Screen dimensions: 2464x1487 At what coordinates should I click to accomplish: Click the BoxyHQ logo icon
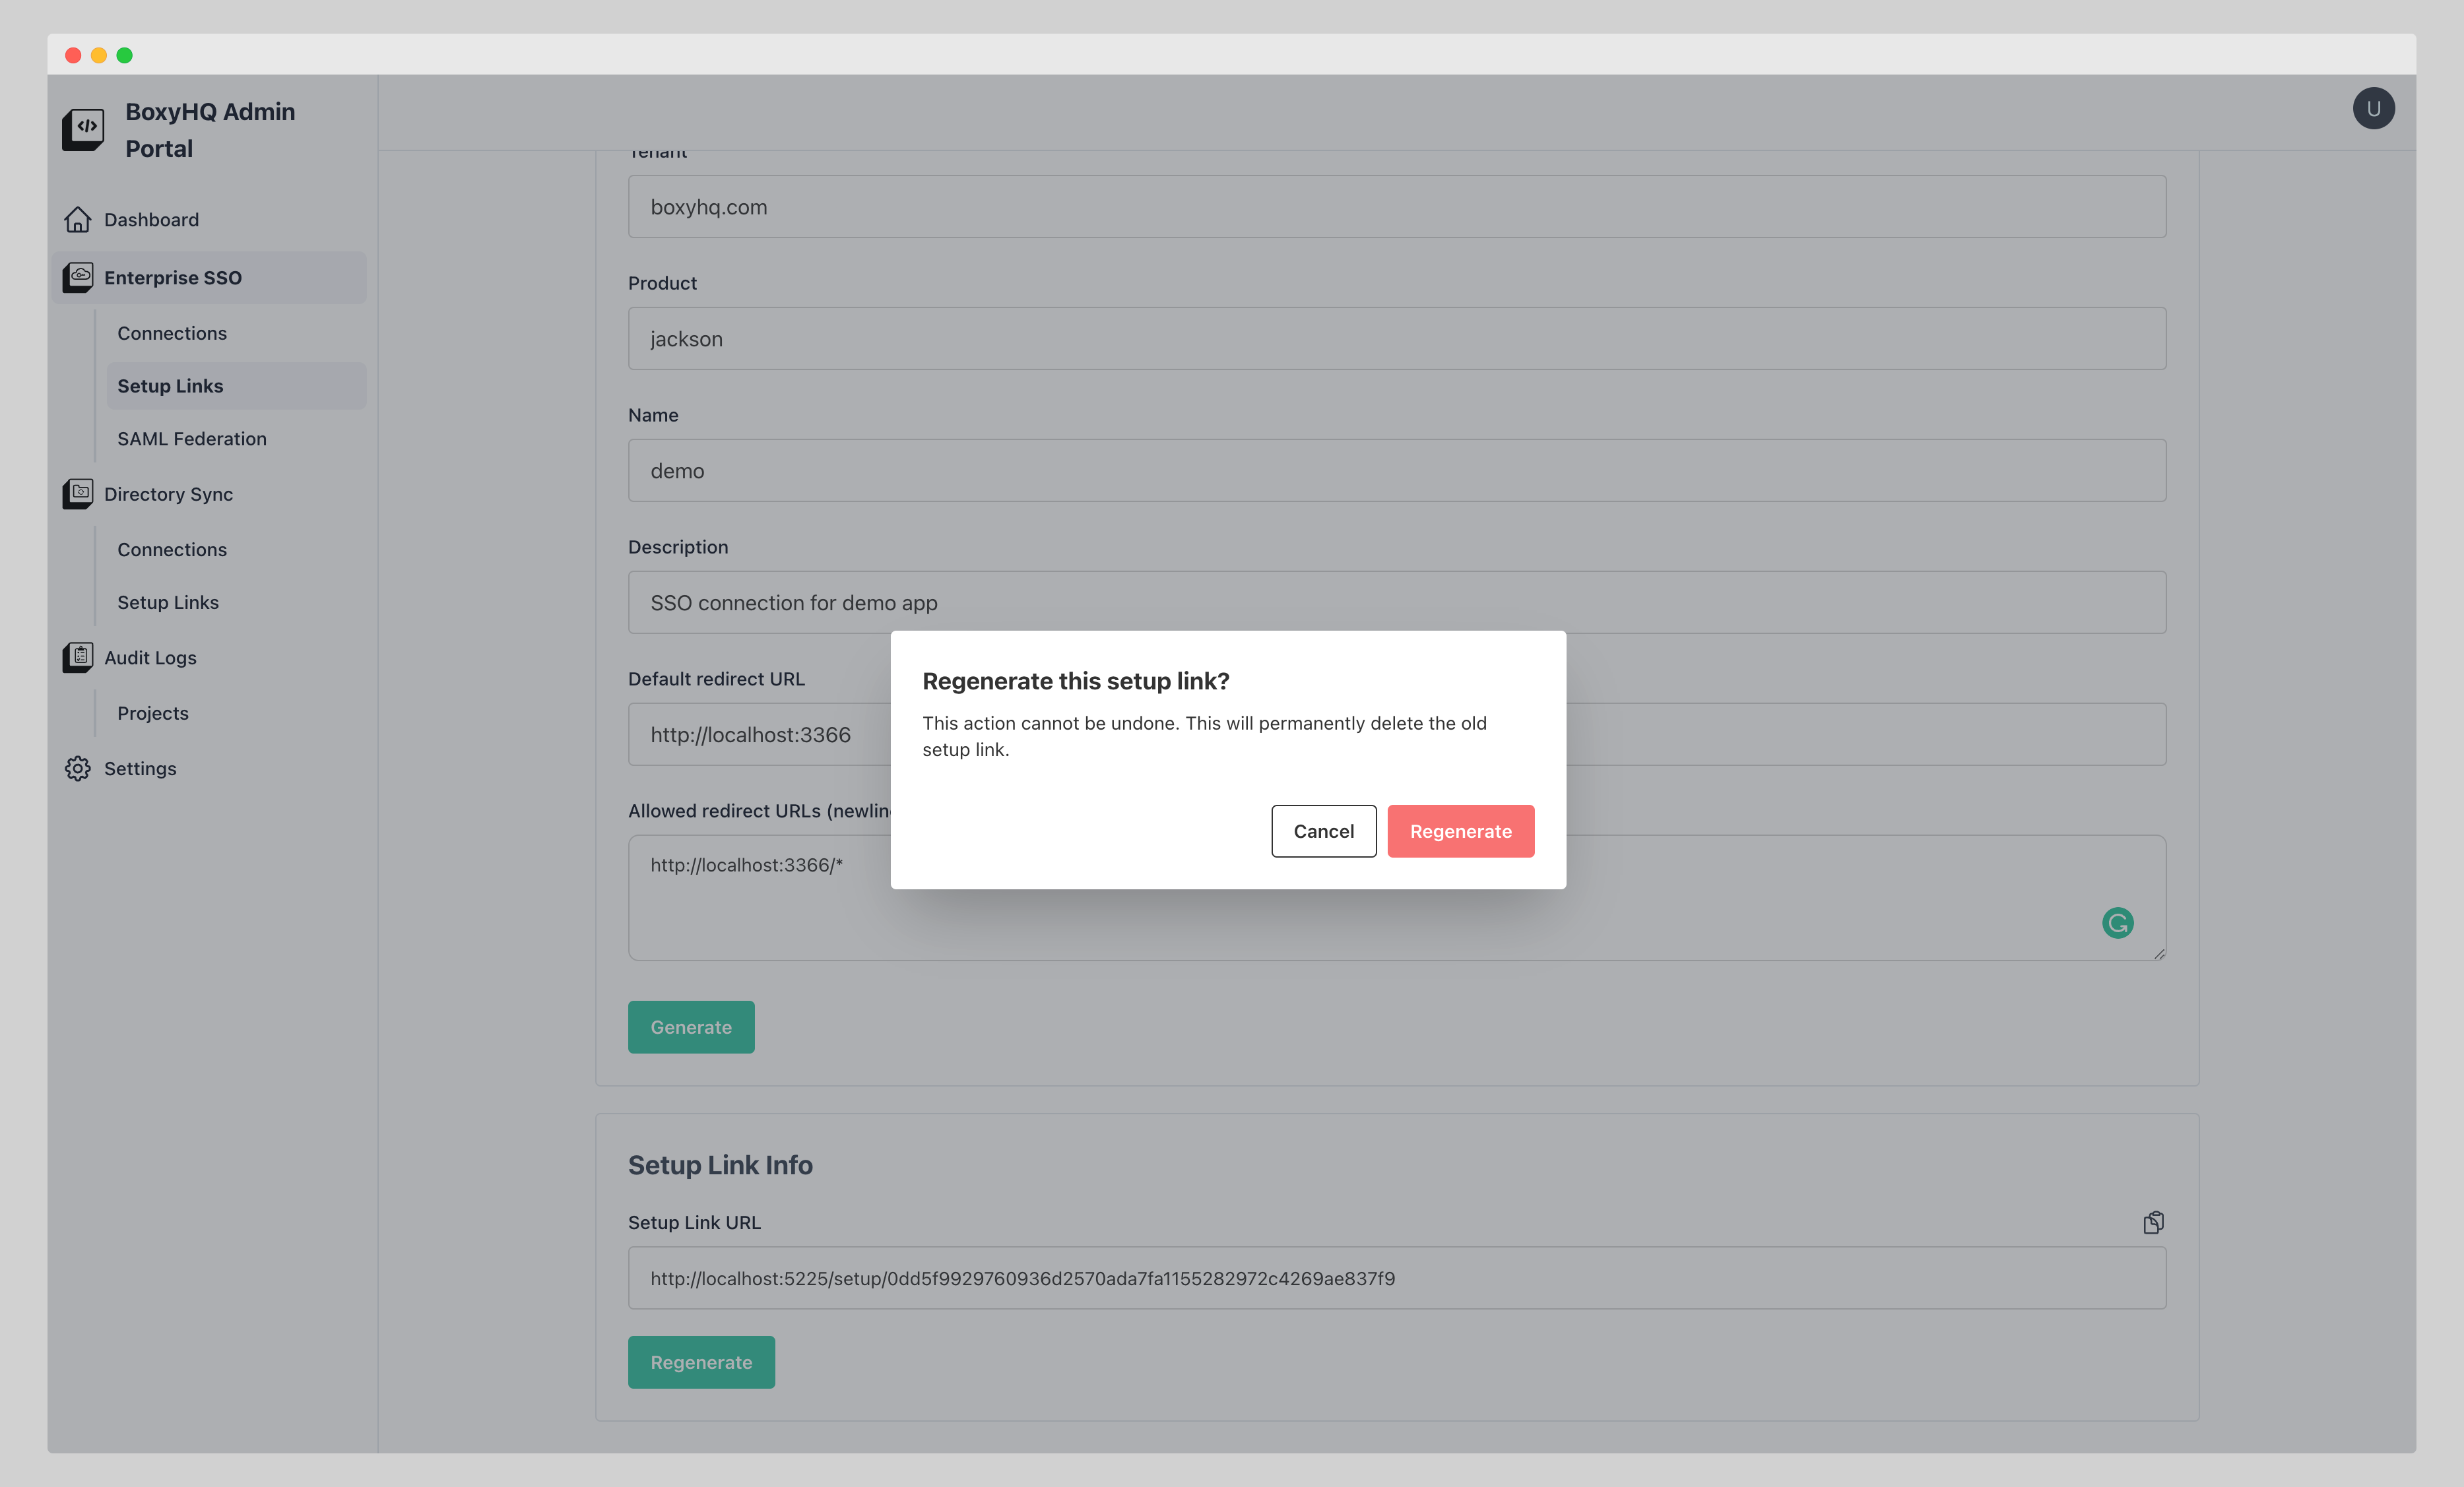[x=83, y=129]
